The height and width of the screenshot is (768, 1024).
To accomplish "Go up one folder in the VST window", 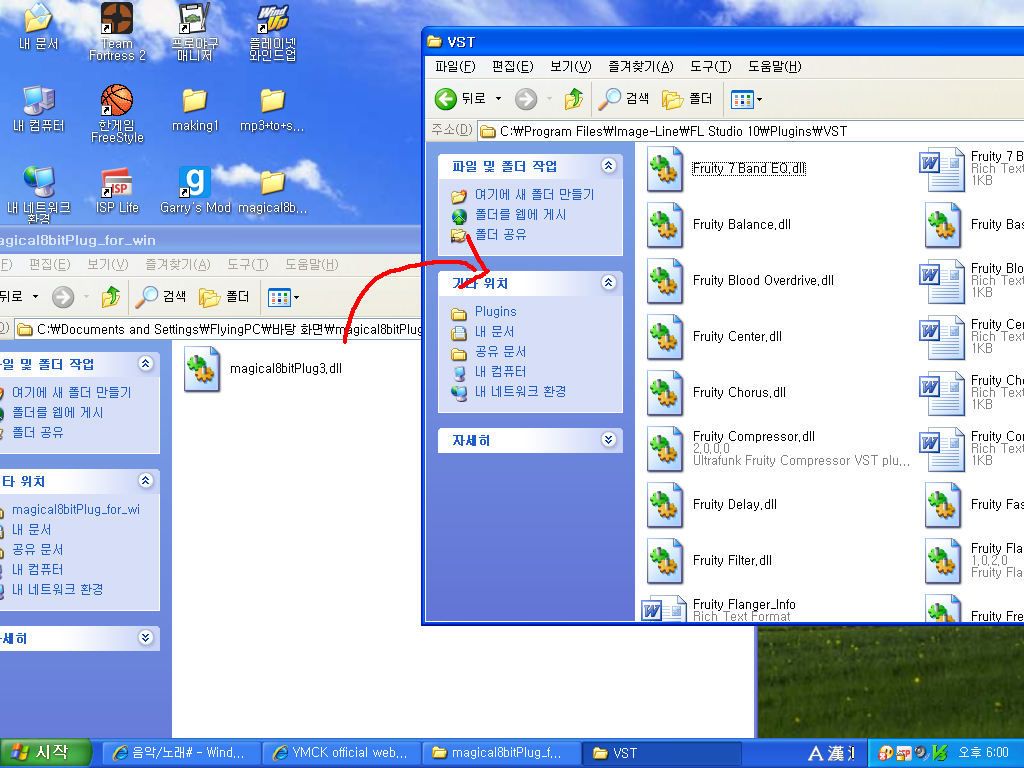I will click(x=573, y=99).
